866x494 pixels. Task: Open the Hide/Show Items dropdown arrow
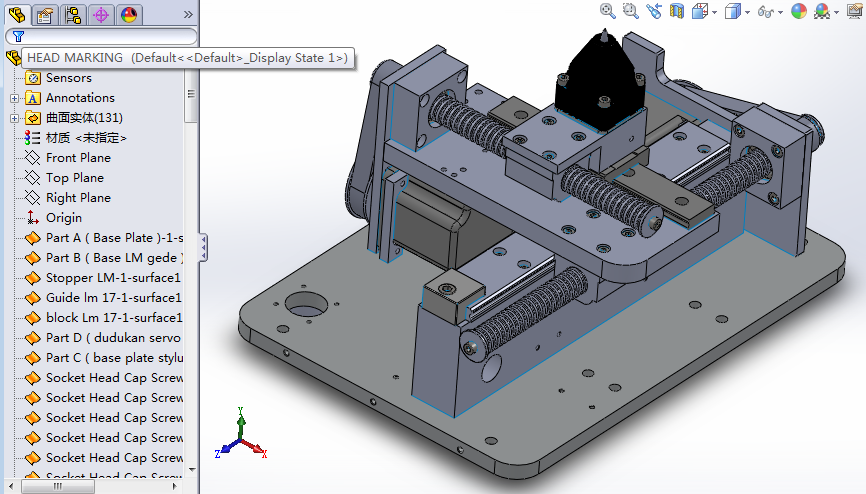click(x=780, y=12)
